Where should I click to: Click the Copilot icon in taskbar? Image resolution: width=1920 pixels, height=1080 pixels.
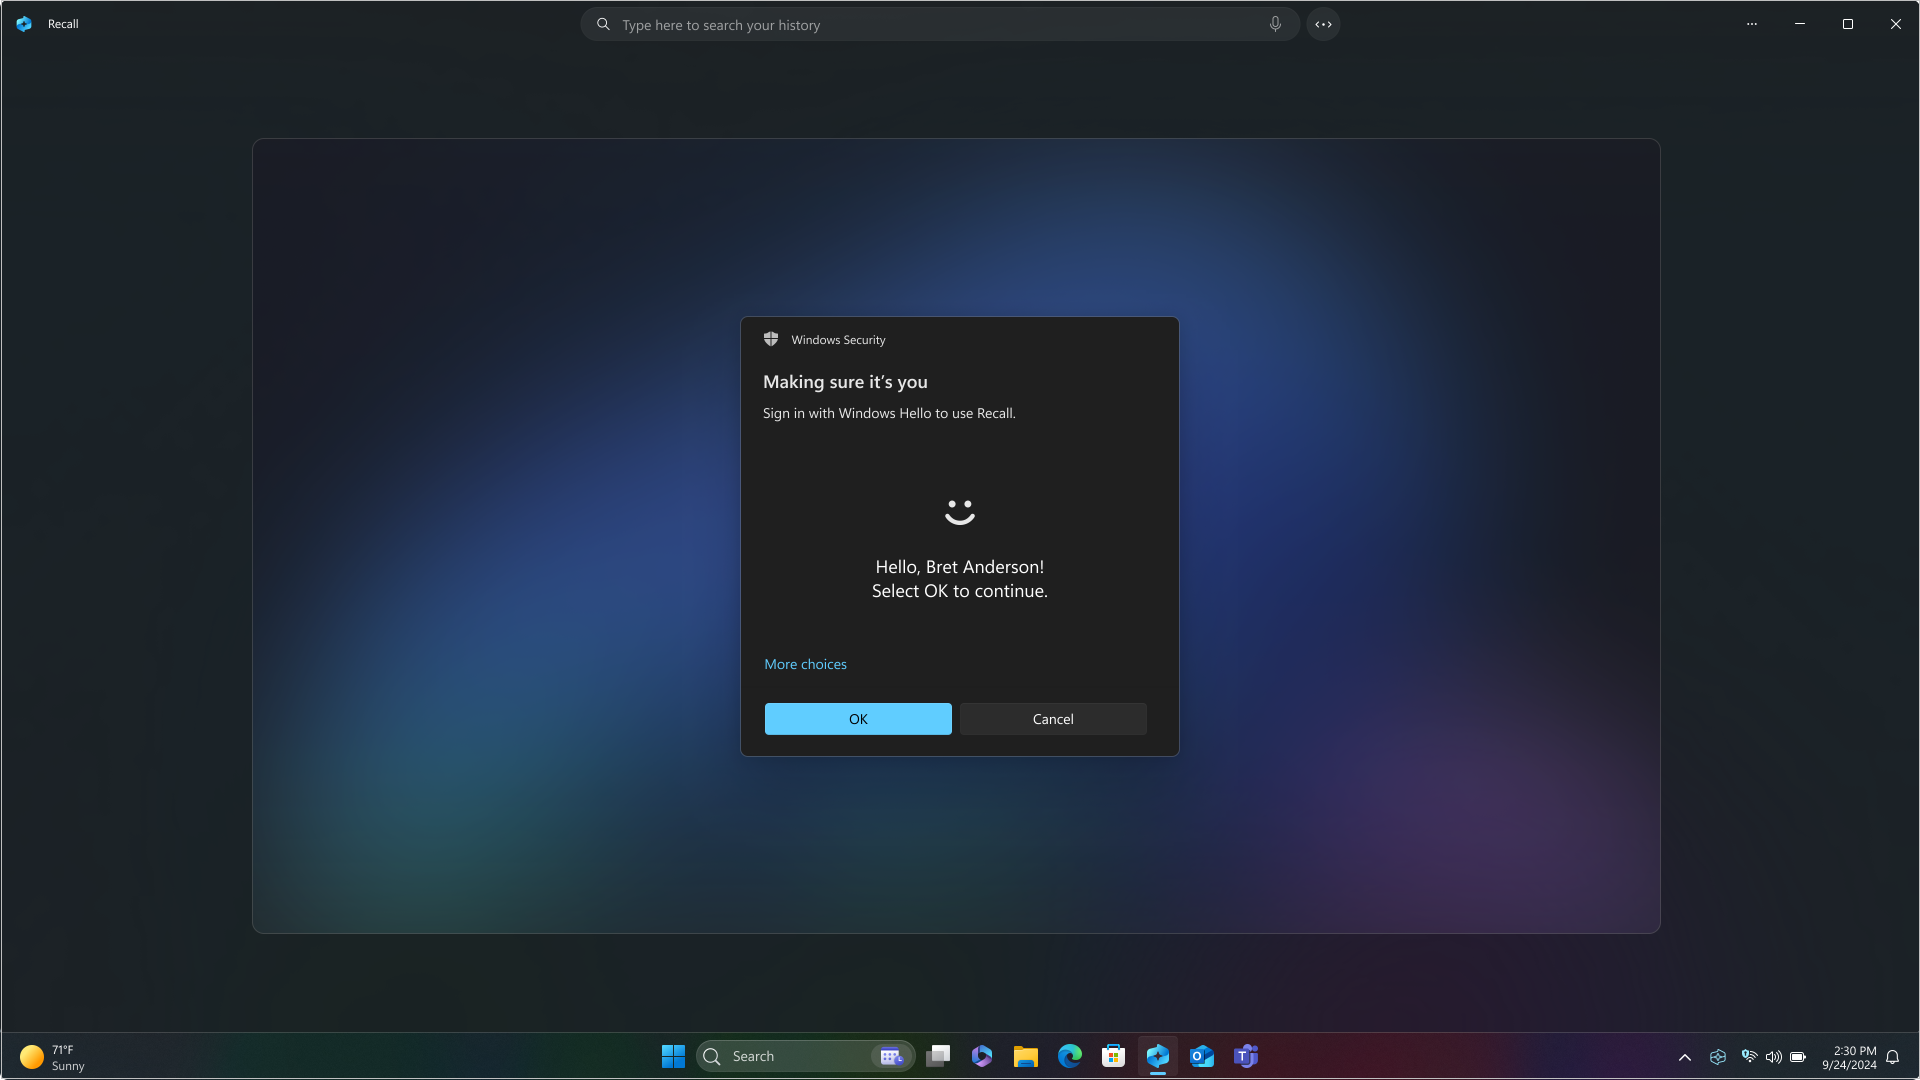[1158, 1056]
